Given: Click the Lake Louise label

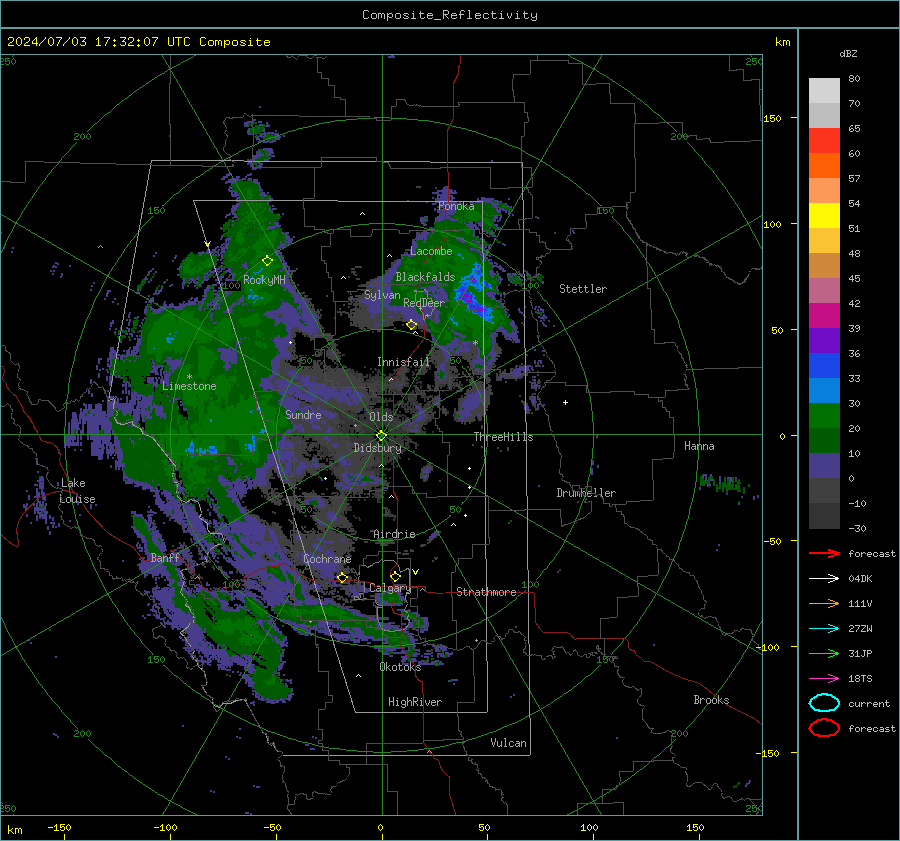Looking at the screenshot, I should [77, 491].
